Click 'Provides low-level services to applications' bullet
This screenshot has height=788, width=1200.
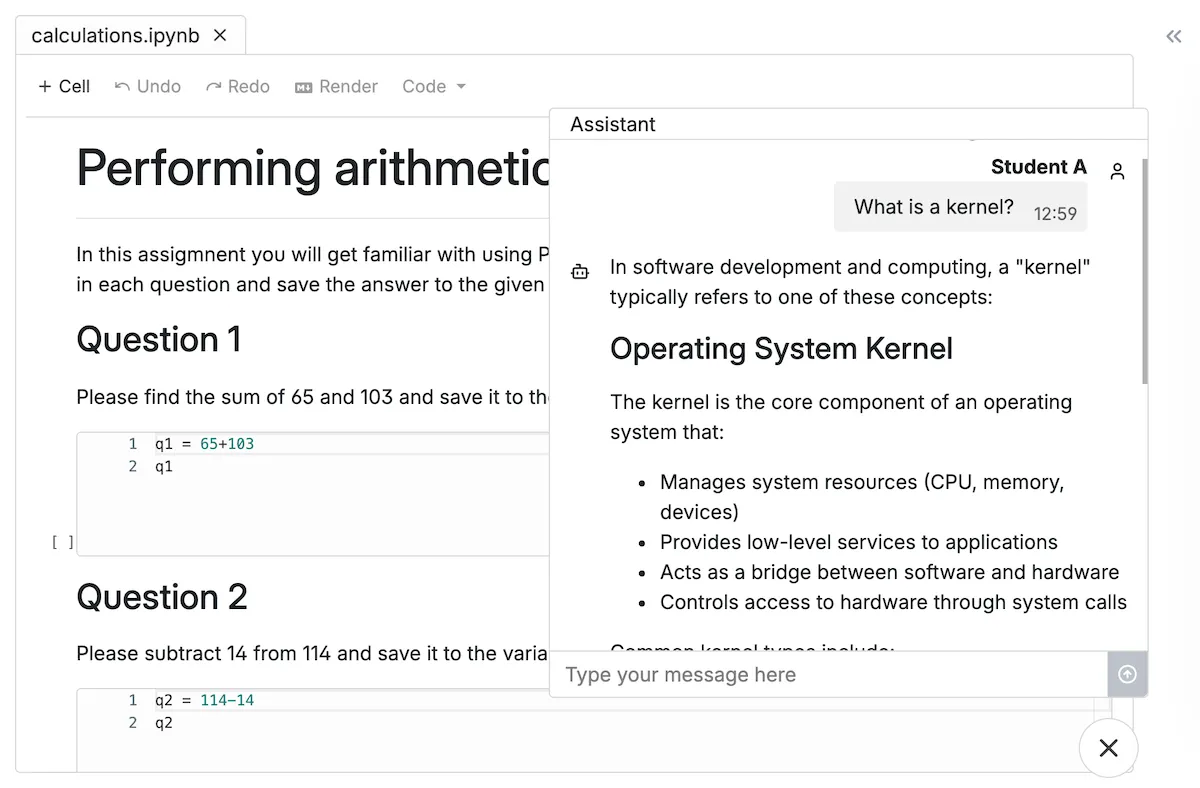[x=859, y=542]
